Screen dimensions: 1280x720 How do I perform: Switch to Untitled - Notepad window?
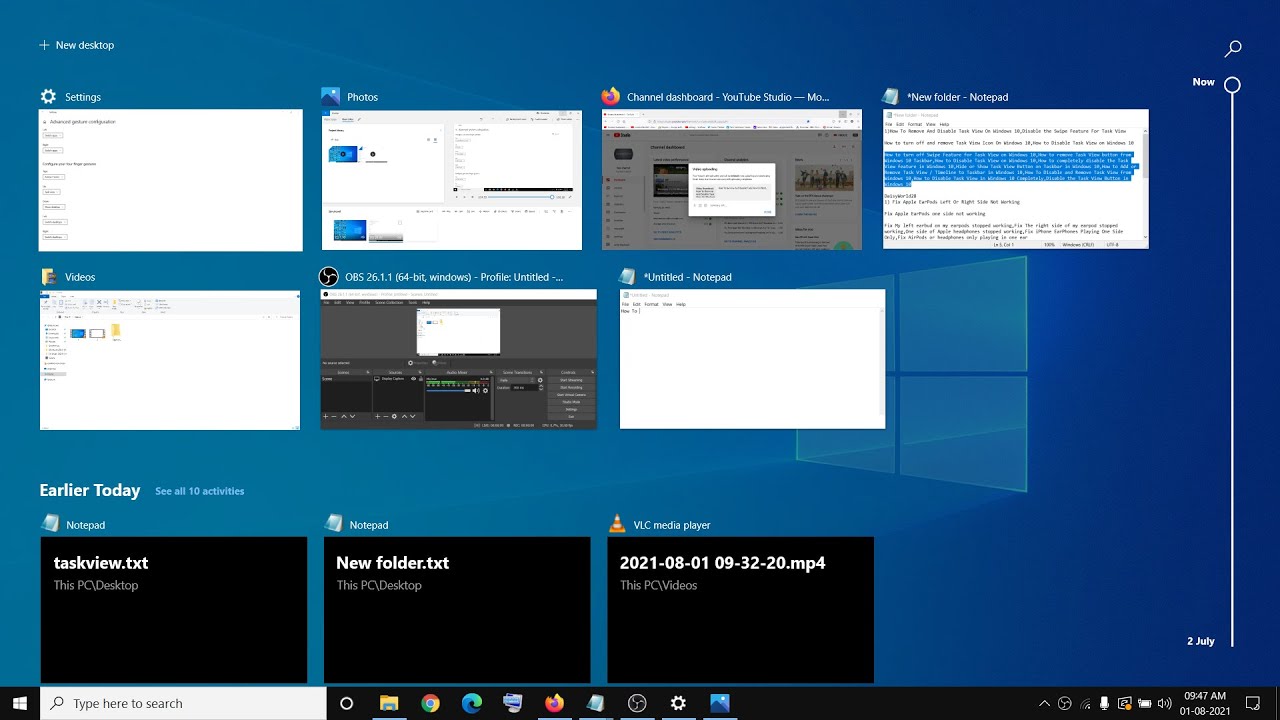(x=753, y=359)
